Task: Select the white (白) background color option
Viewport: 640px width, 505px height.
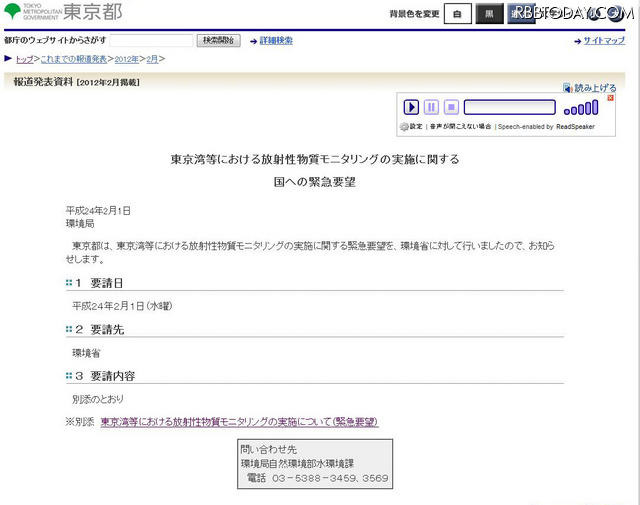Action: coord(456,14)
